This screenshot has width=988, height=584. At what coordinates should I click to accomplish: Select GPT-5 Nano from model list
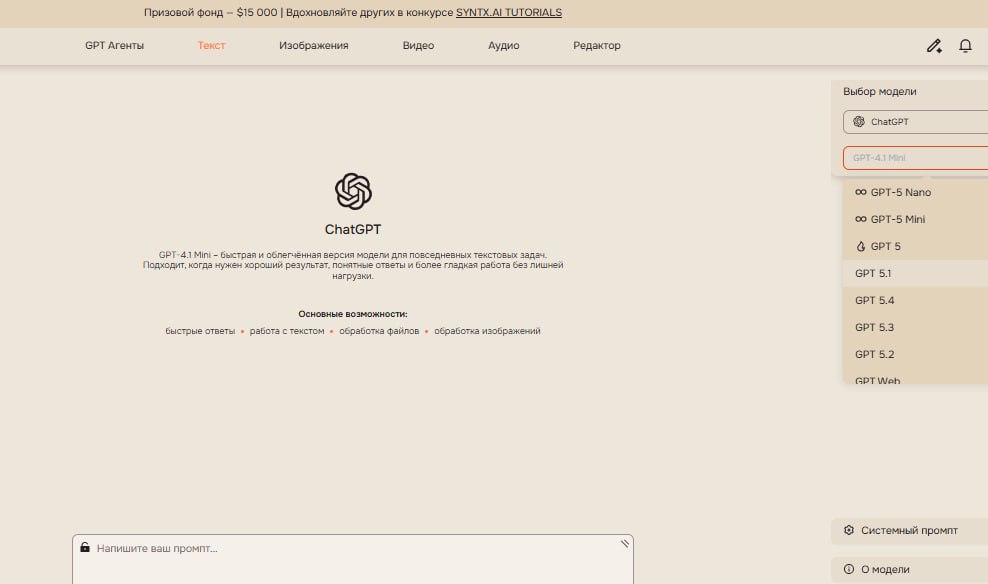(916, 192)
